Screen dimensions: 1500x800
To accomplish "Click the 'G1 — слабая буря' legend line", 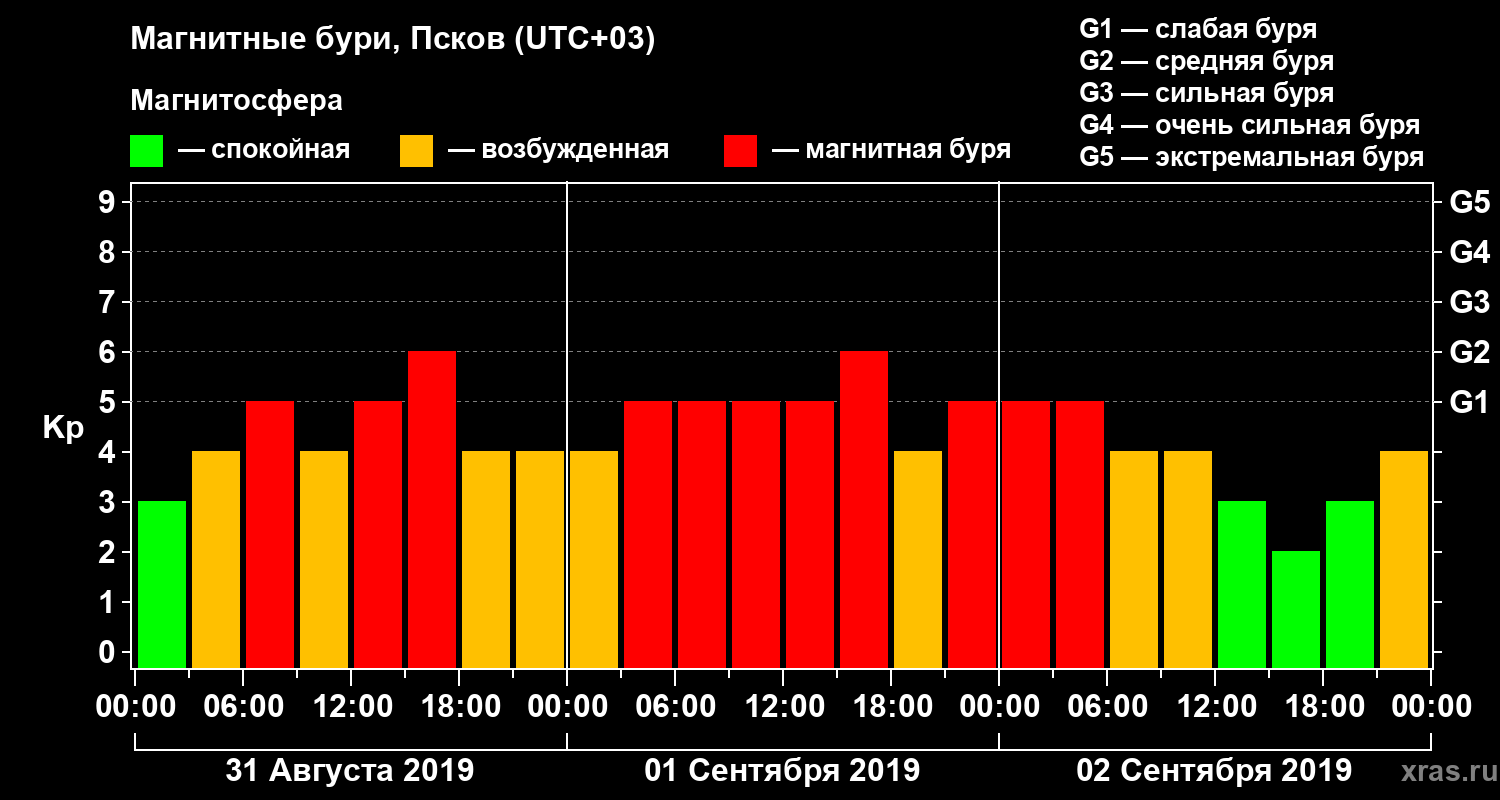I will point(1198,29).
